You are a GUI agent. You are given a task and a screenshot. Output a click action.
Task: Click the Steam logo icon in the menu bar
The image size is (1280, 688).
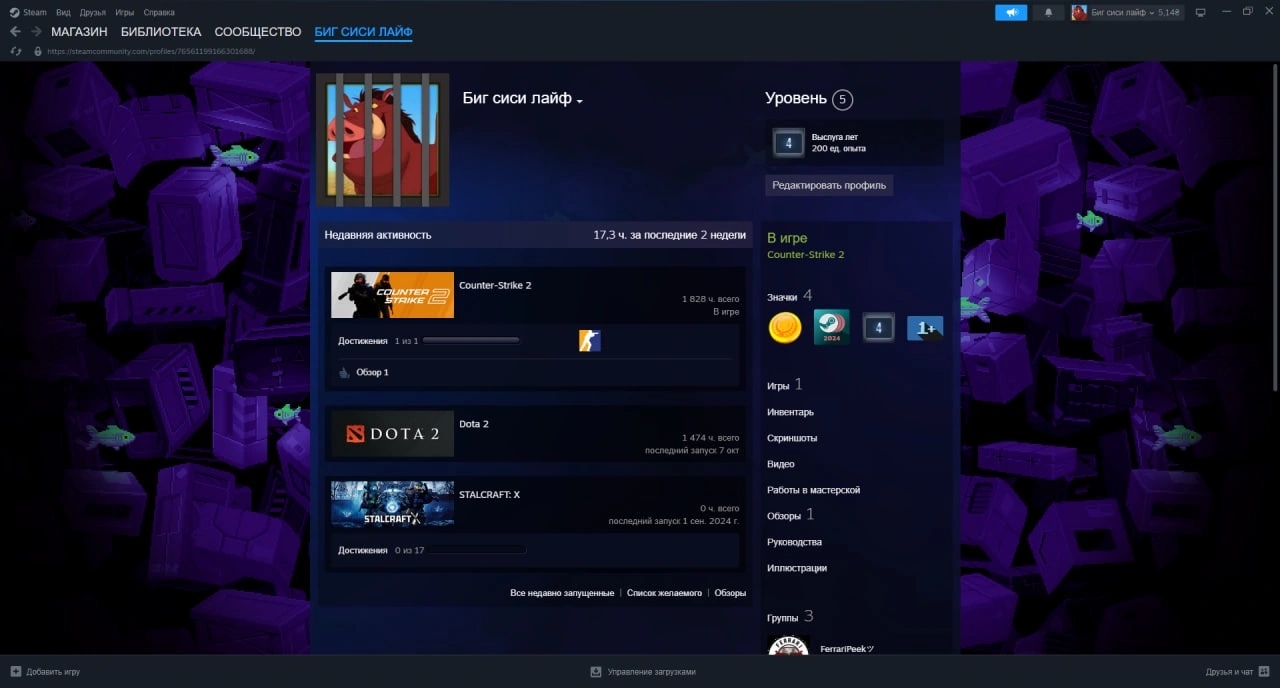point(14,12)
